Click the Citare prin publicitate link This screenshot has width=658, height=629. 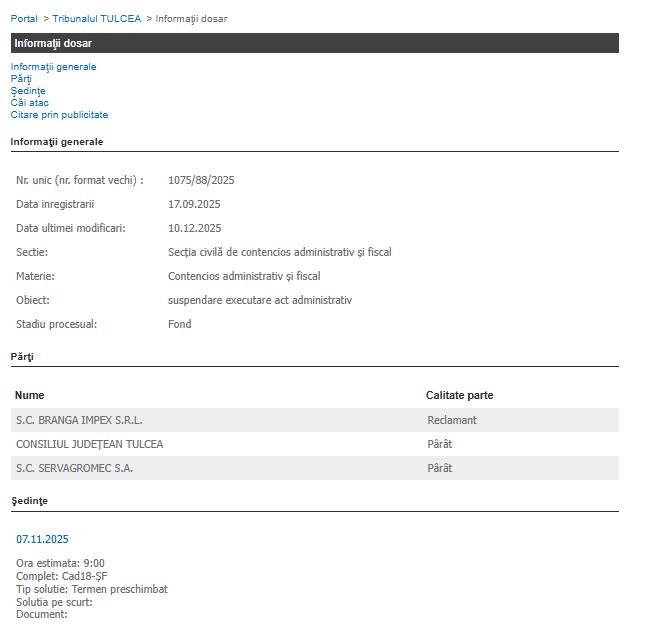[x=59, y=115]
